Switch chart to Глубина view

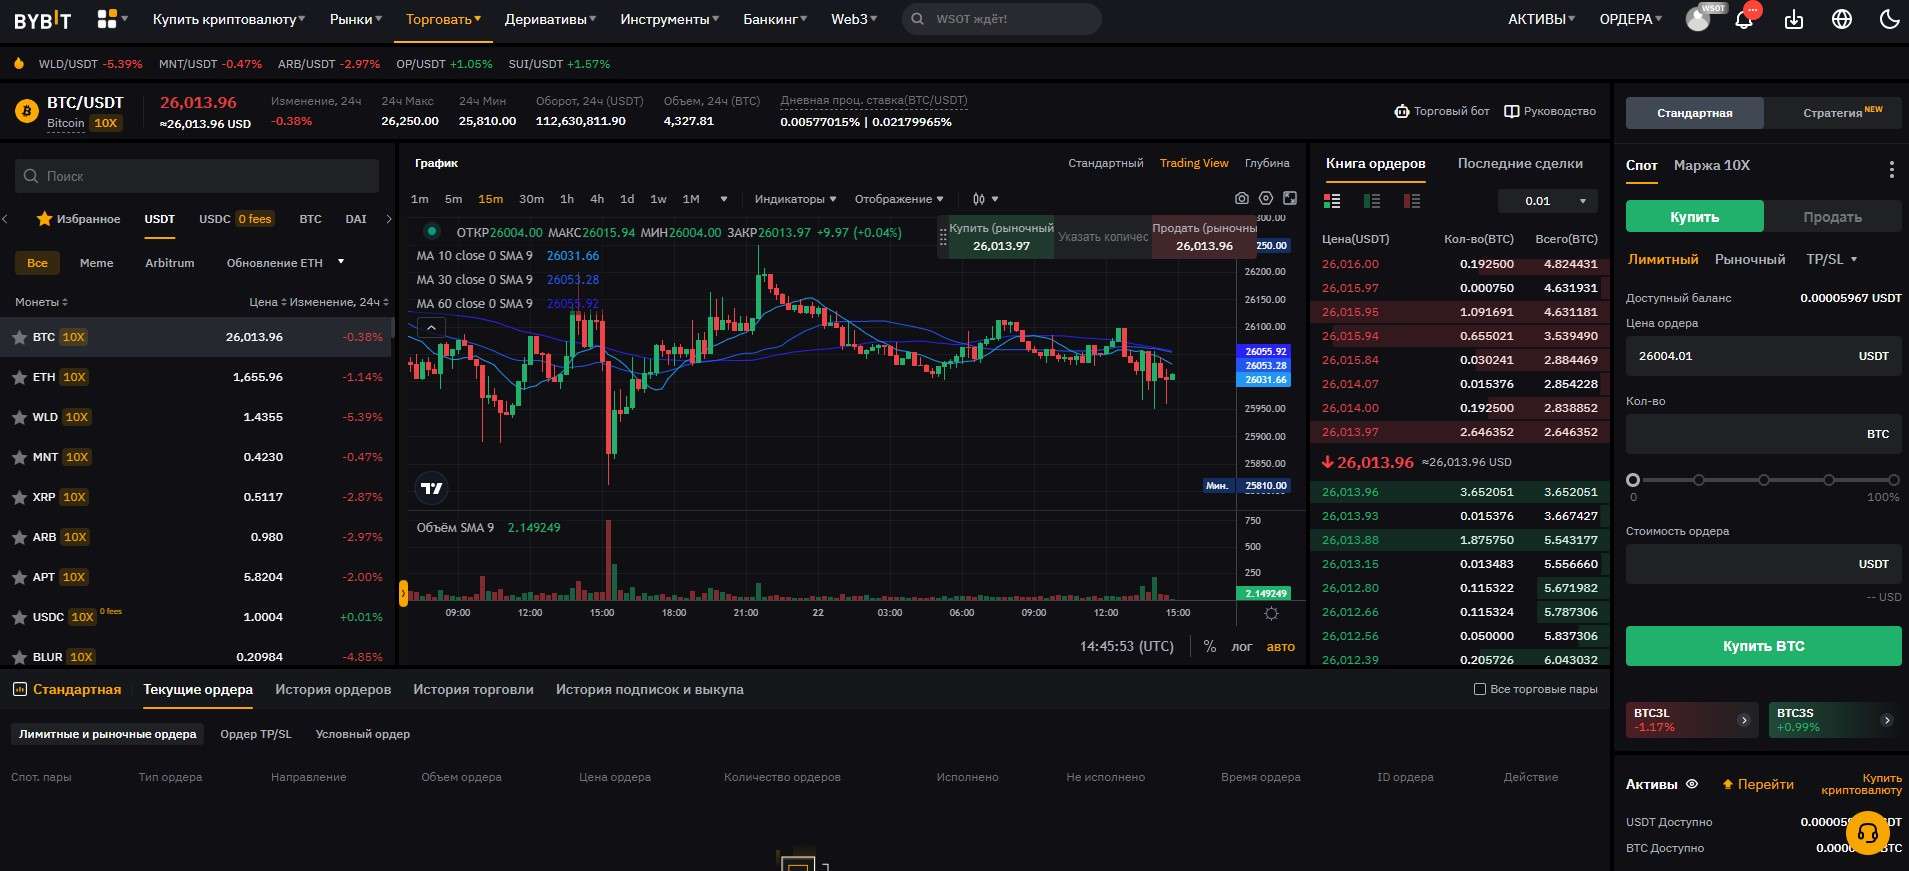pos(1267,163)
